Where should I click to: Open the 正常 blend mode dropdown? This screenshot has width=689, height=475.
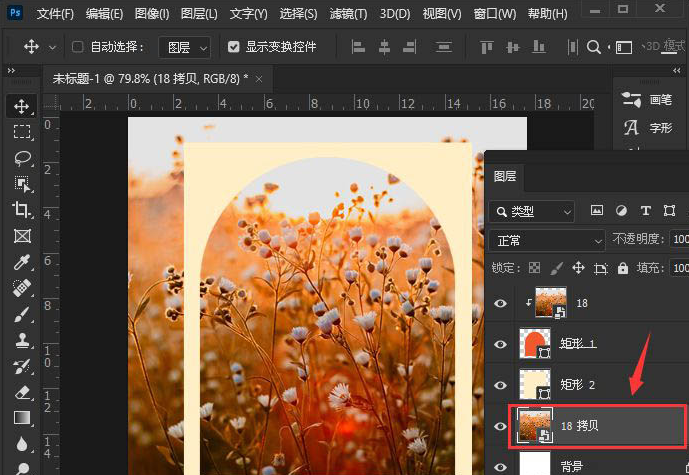(x=546, y=241)
